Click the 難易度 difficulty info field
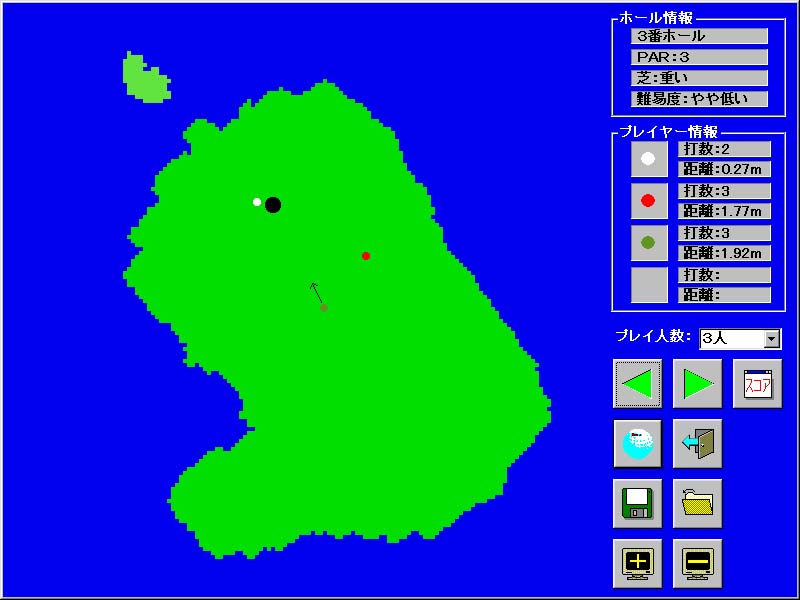The image size is (800, 600). 699,99
